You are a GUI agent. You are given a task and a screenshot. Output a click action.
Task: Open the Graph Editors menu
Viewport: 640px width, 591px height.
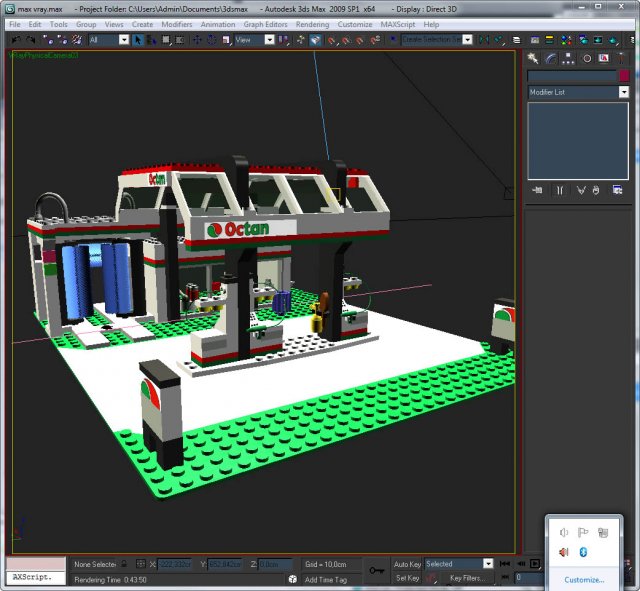[x=265, y=24]
